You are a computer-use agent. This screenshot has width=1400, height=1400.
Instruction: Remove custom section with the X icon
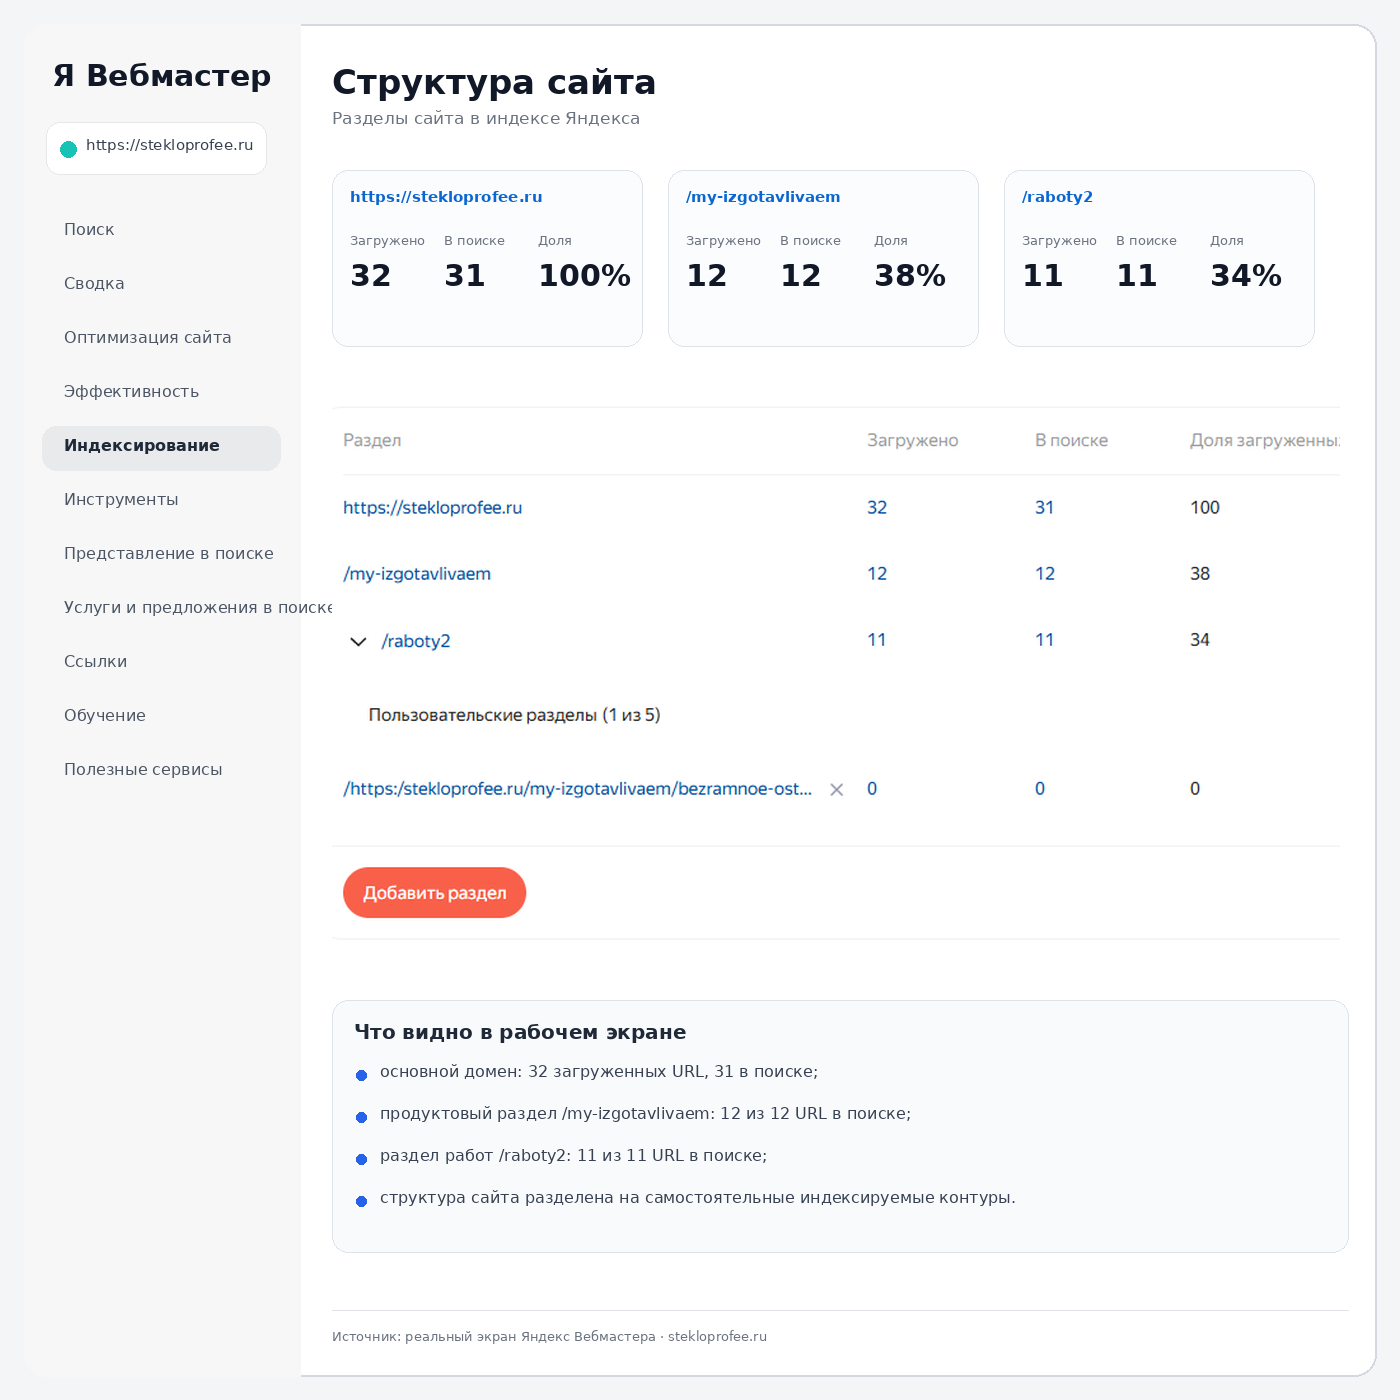pos(837,790)
